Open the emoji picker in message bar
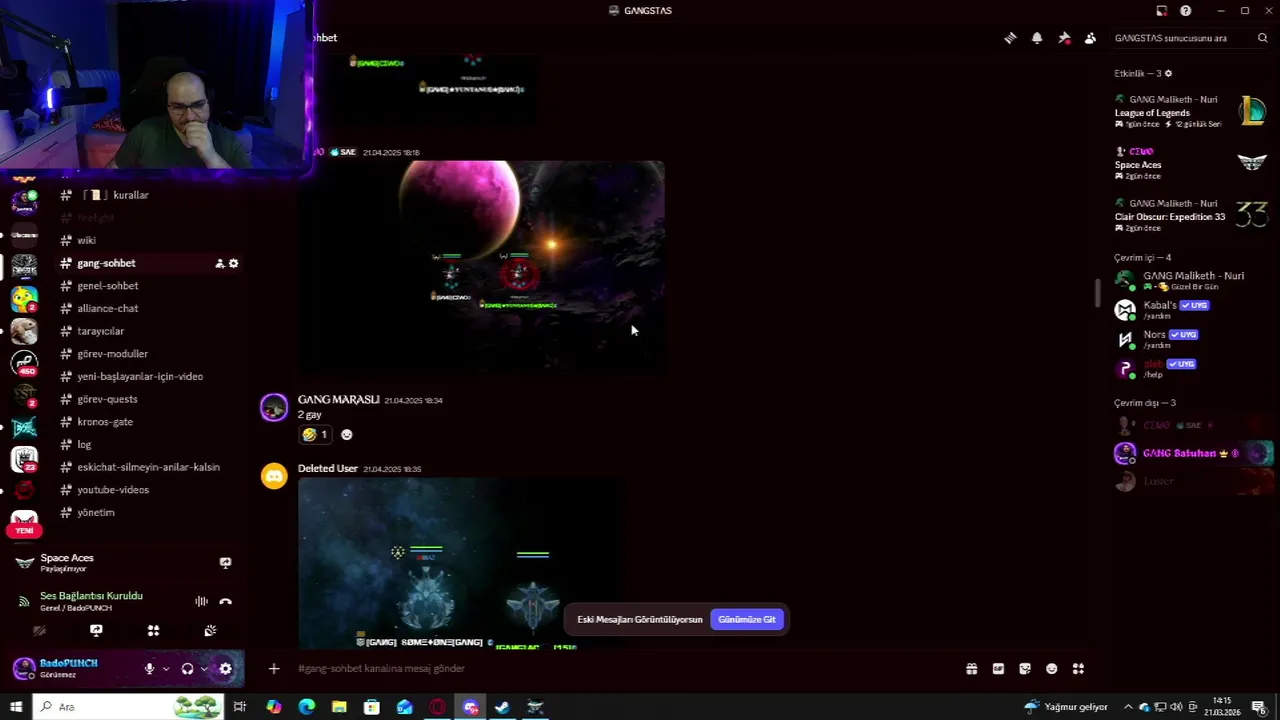1280x720 pixels. point(1051,669)
